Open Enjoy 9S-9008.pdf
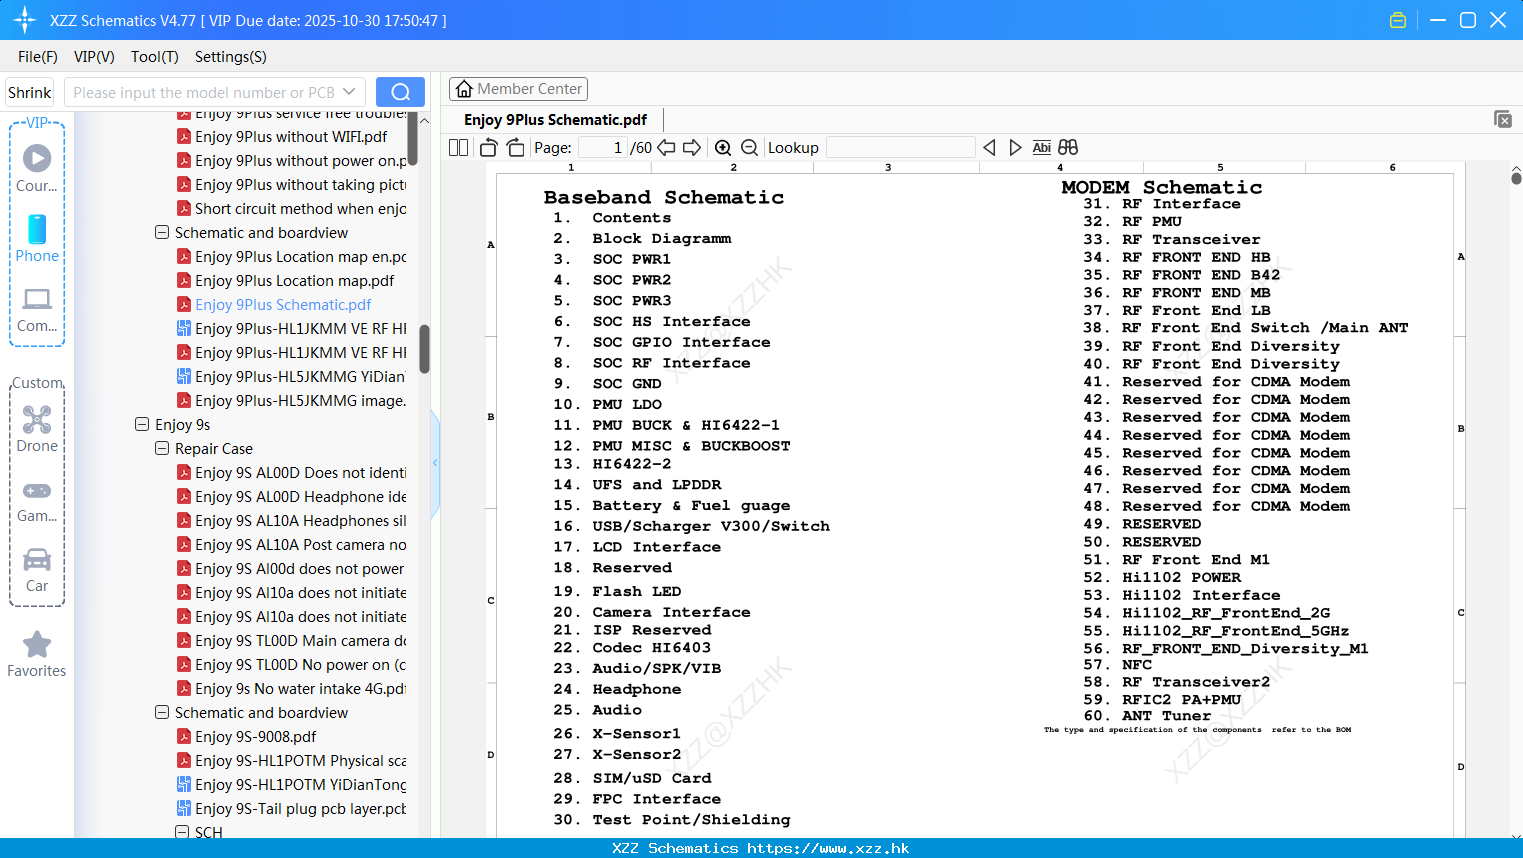The height and width of the screenshot is (858, 1523). click(x=247, y=736)
